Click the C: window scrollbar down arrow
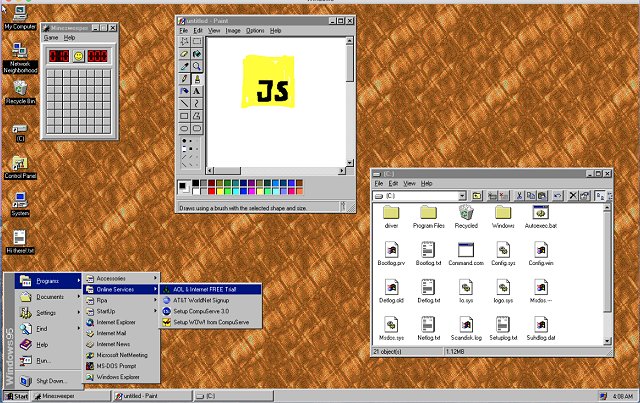Screen dimensions: 640x403 607,341
